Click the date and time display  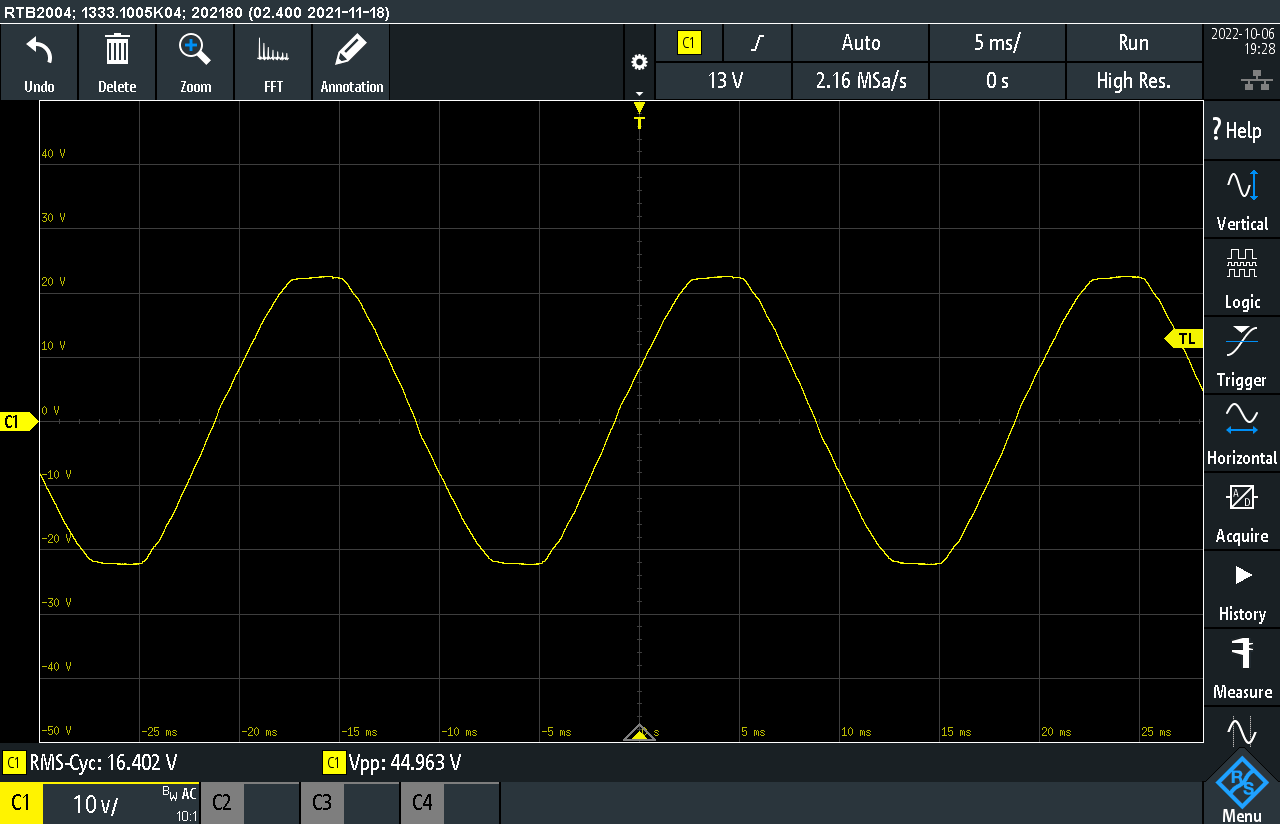(1241, 40)
